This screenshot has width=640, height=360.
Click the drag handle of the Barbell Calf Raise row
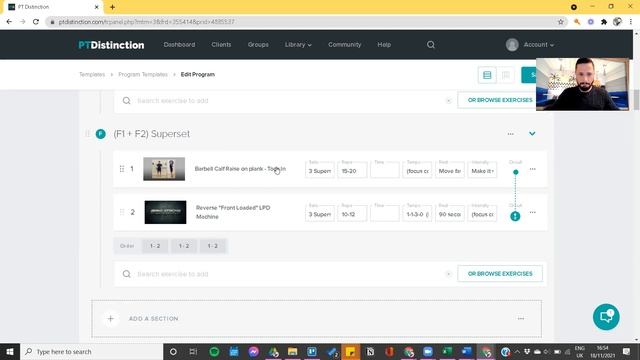[122, 169]
